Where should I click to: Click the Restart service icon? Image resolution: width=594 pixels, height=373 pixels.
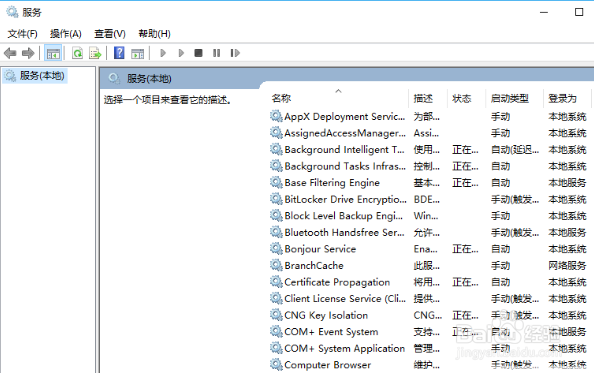[235, 53]
